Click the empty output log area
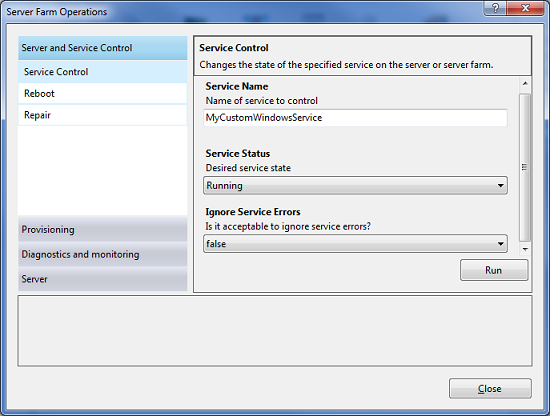550x416 pixels. 275,331
